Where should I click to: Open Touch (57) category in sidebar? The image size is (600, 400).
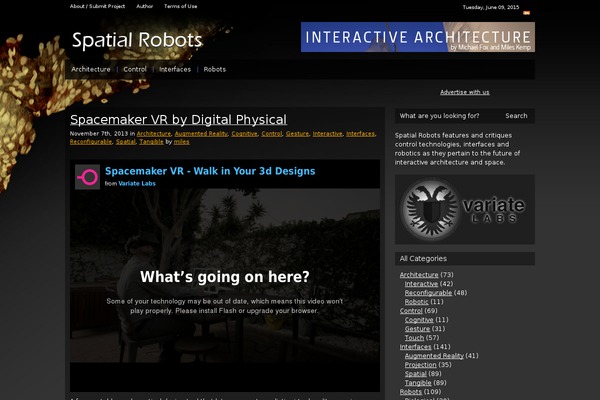click(x=414, y=338)
